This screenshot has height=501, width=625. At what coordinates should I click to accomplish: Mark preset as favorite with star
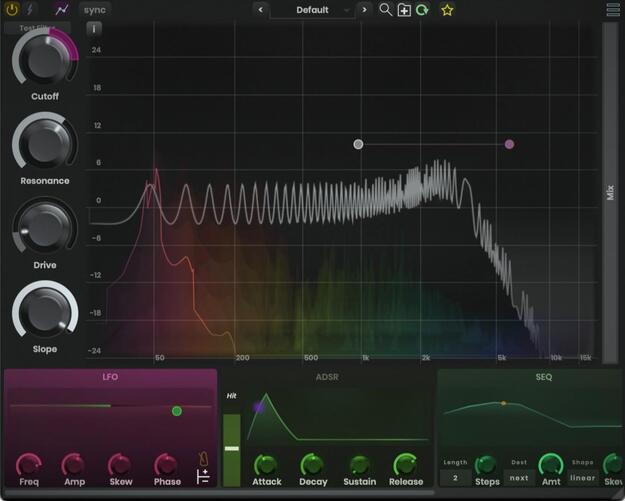tap(447, 10)
